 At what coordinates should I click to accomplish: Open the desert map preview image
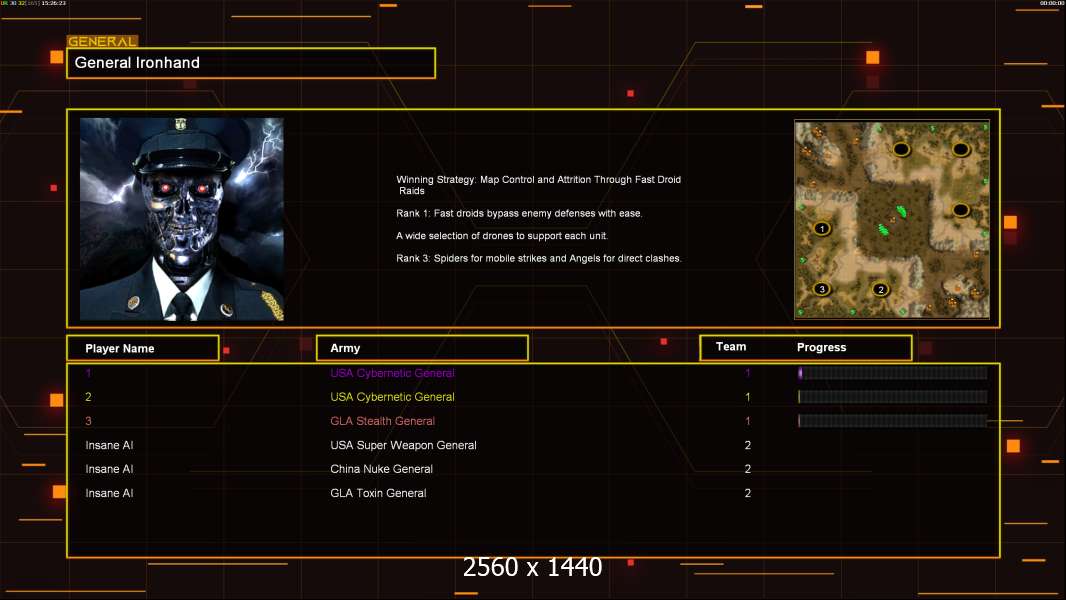[892, 219]
